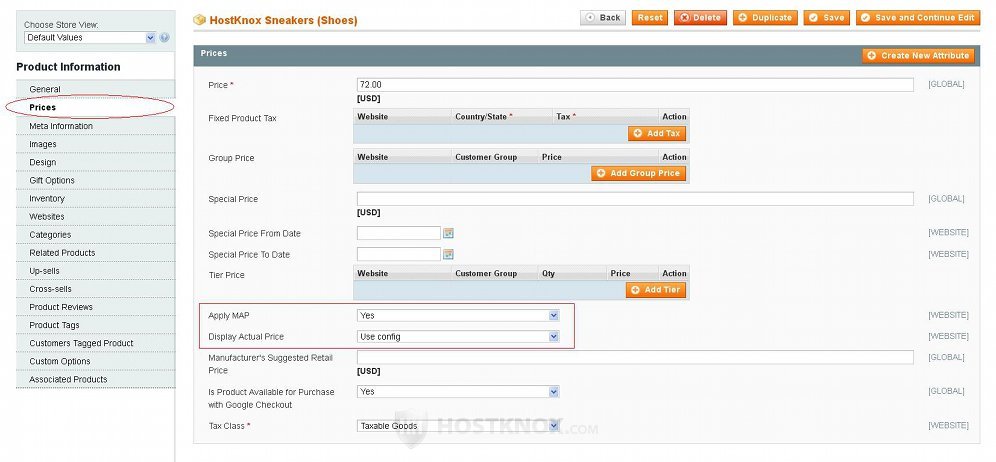Open the Google Checkout availability dropdown

click(x=458, y=392)
